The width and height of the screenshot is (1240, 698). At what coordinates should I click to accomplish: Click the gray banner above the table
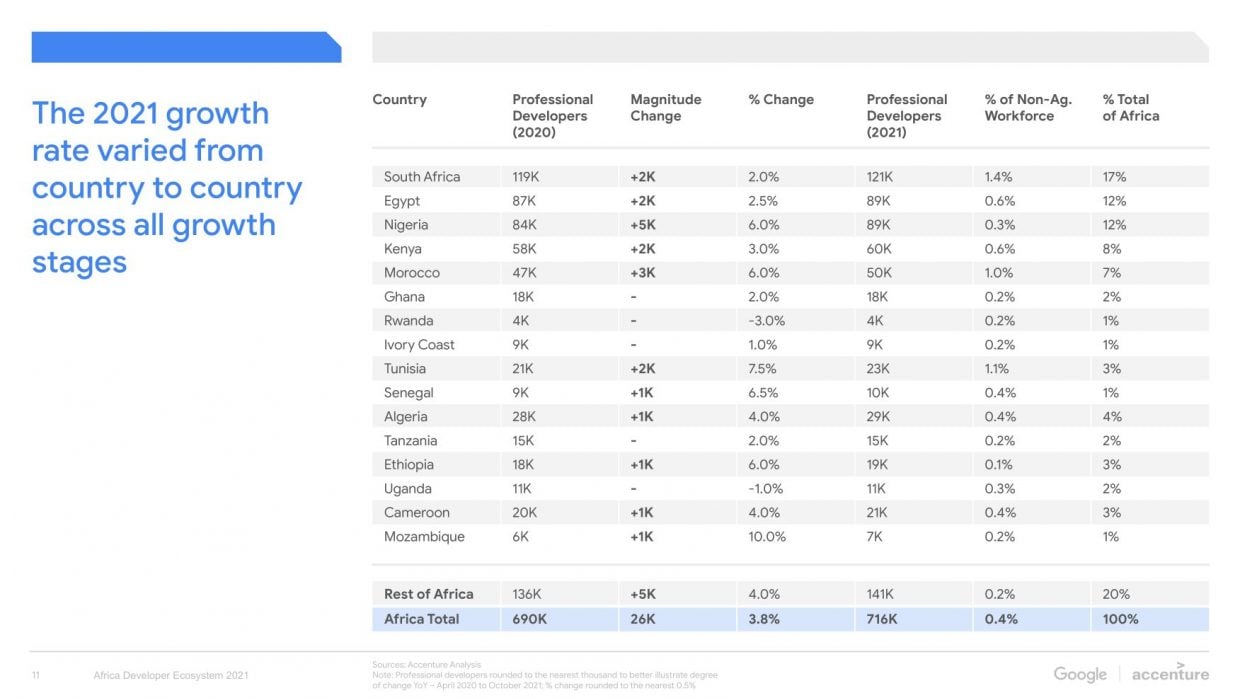[790, 47]
